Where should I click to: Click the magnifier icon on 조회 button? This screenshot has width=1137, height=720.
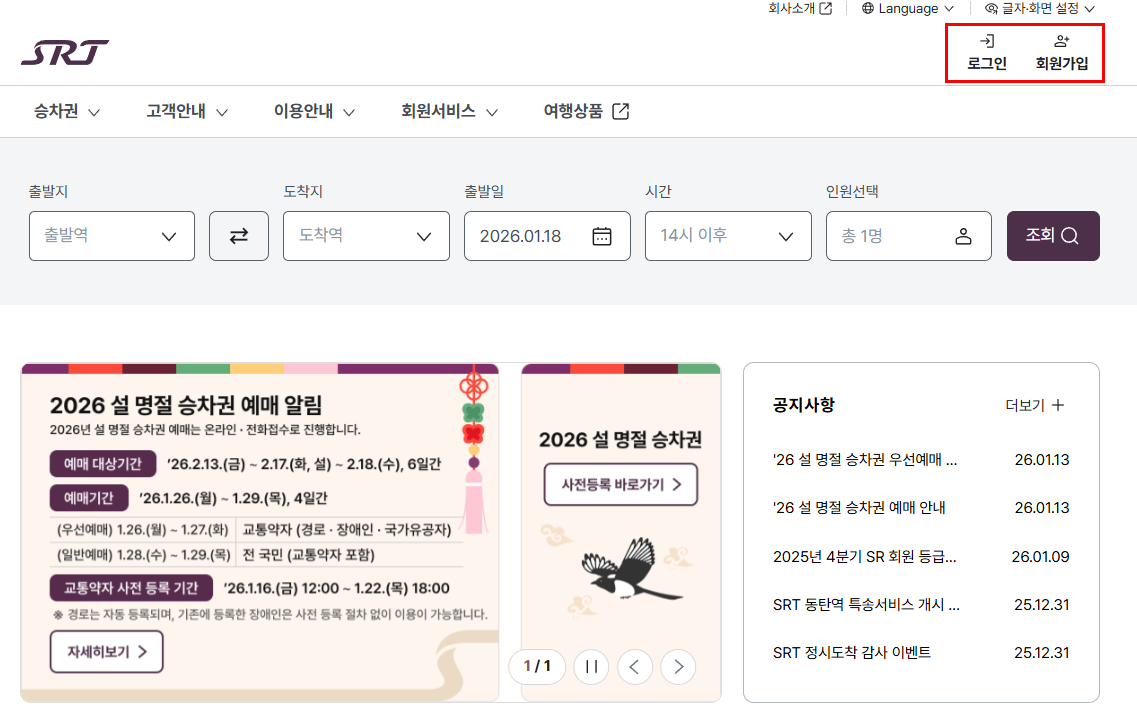[x=1070, y=236]
